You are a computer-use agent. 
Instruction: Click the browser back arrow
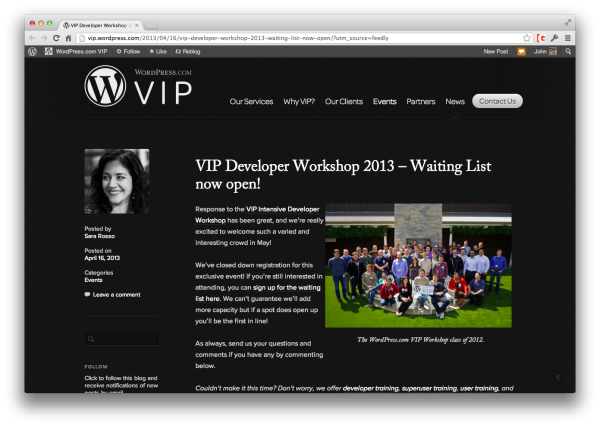[32, 38]
